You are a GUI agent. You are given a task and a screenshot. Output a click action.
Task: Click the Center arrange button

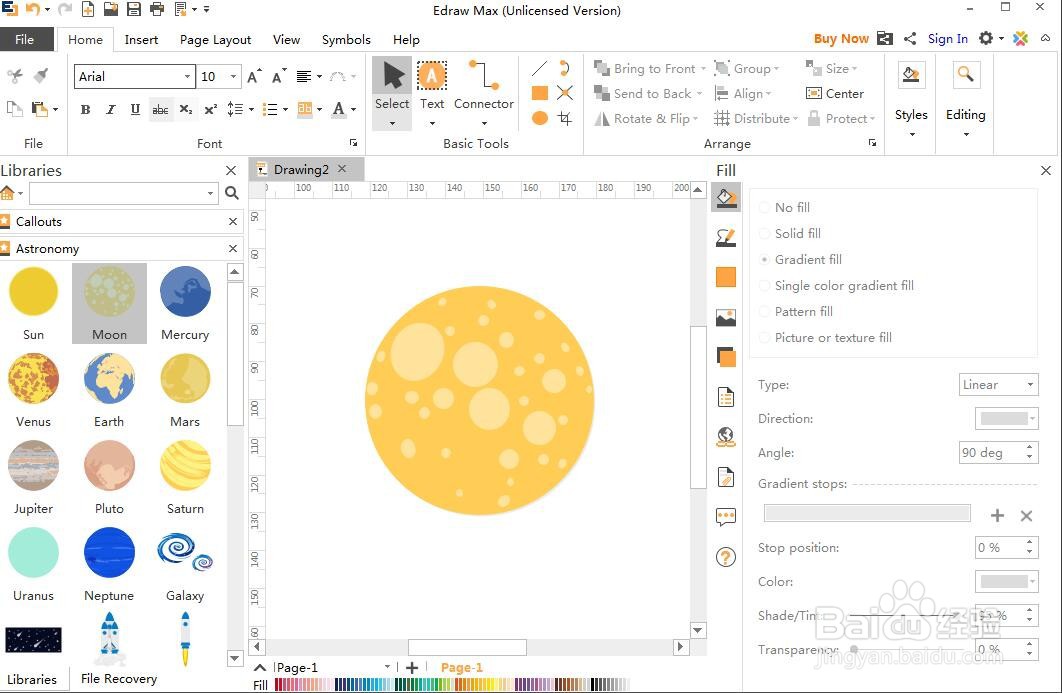tap(834, 93)
